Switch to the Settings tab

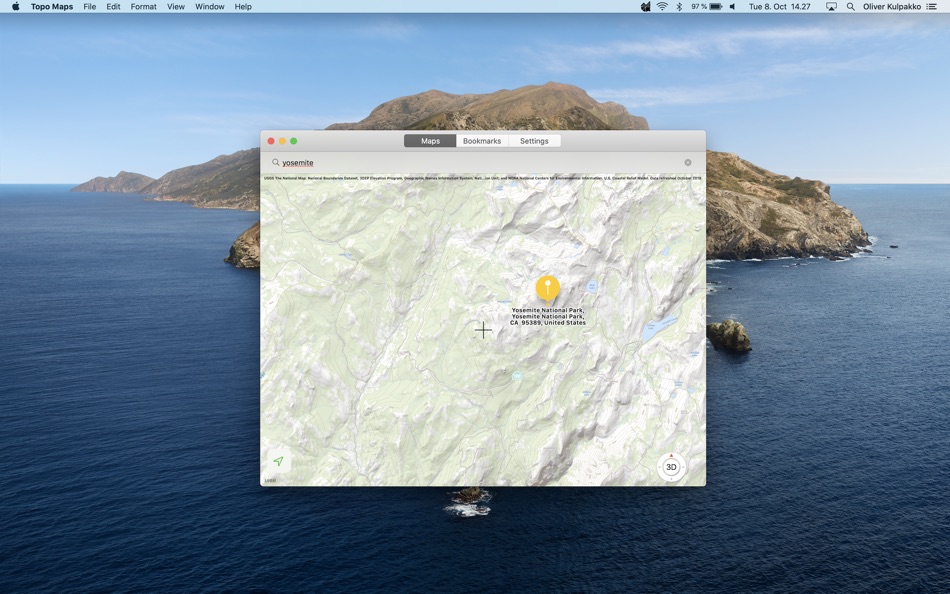coord(534,141)
